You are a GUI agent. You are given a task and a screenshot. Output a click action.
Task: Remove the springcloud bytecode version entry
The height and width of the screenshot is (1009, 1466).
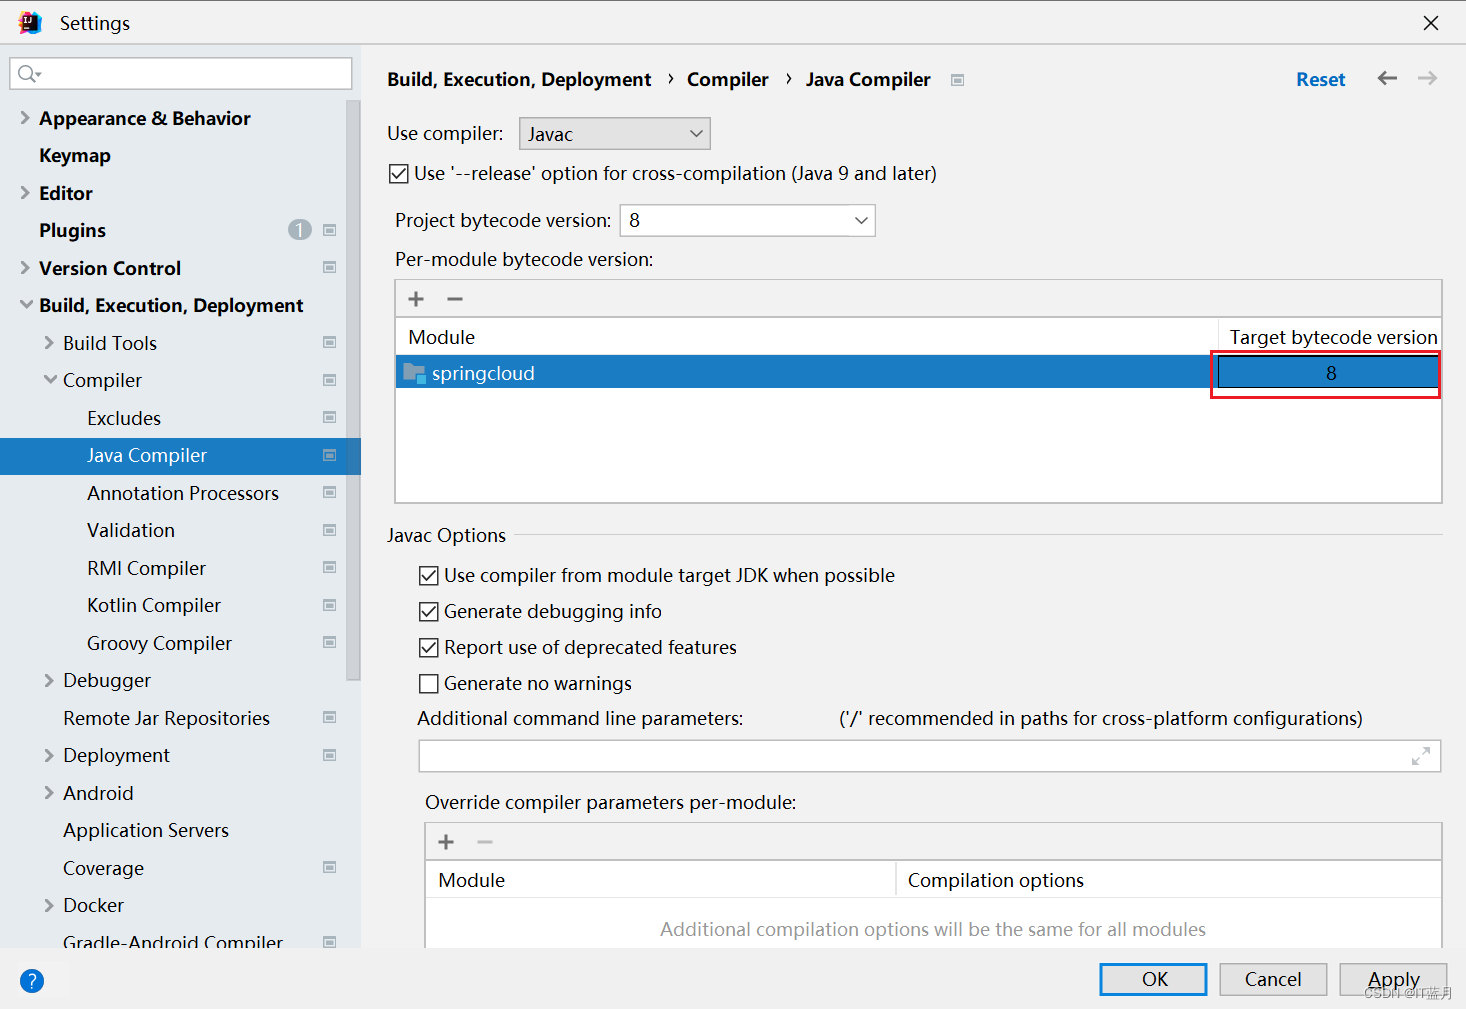coord(455,298)
